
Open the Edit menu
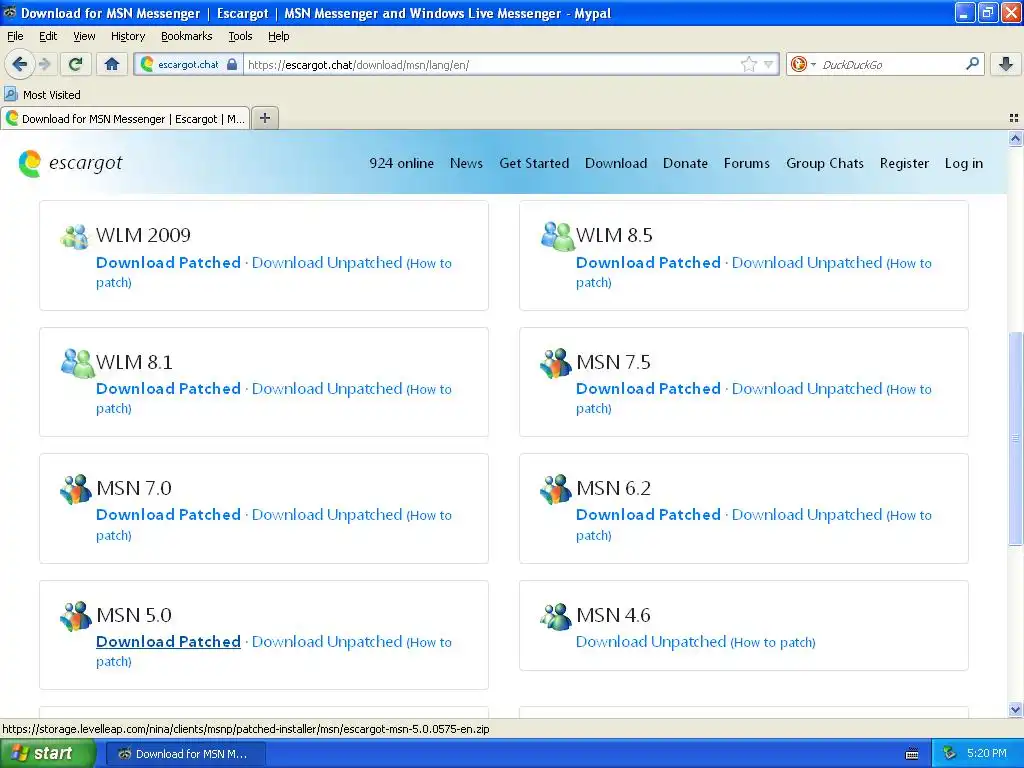click(x=48, y=36)
